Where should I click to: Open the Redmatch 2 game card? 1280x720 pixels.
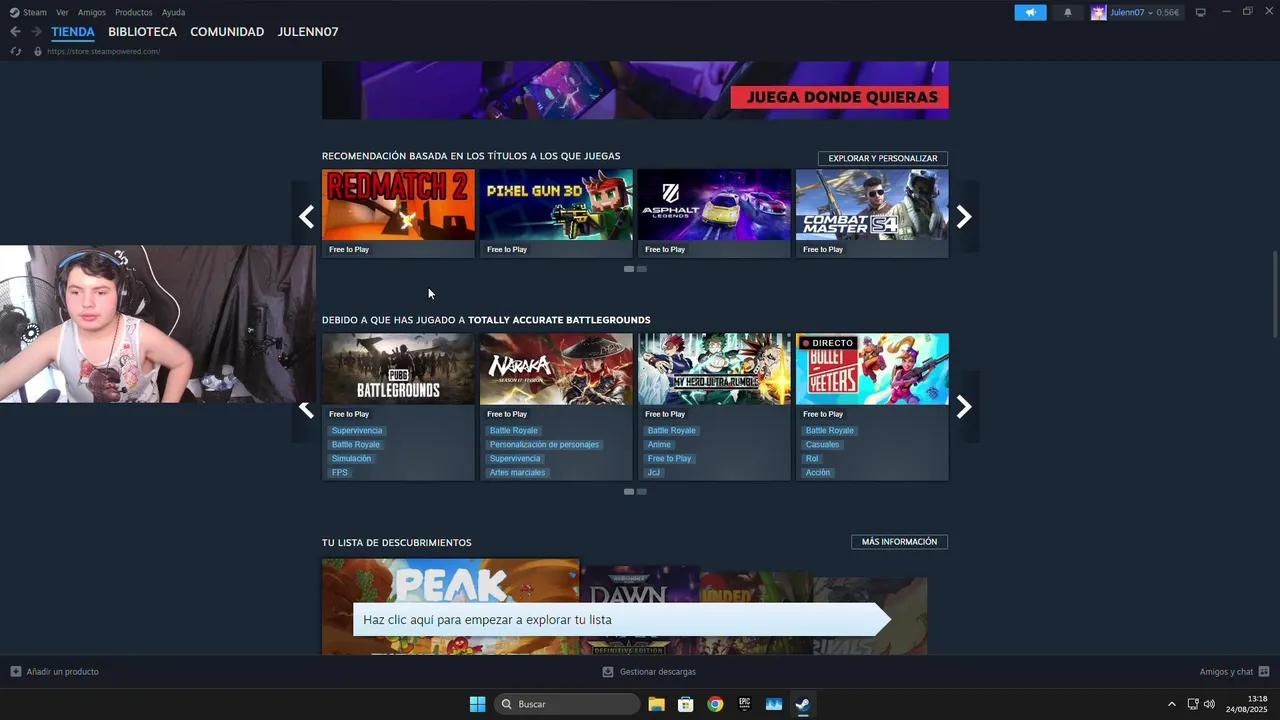pyautogui.click(x=398, y=214)
